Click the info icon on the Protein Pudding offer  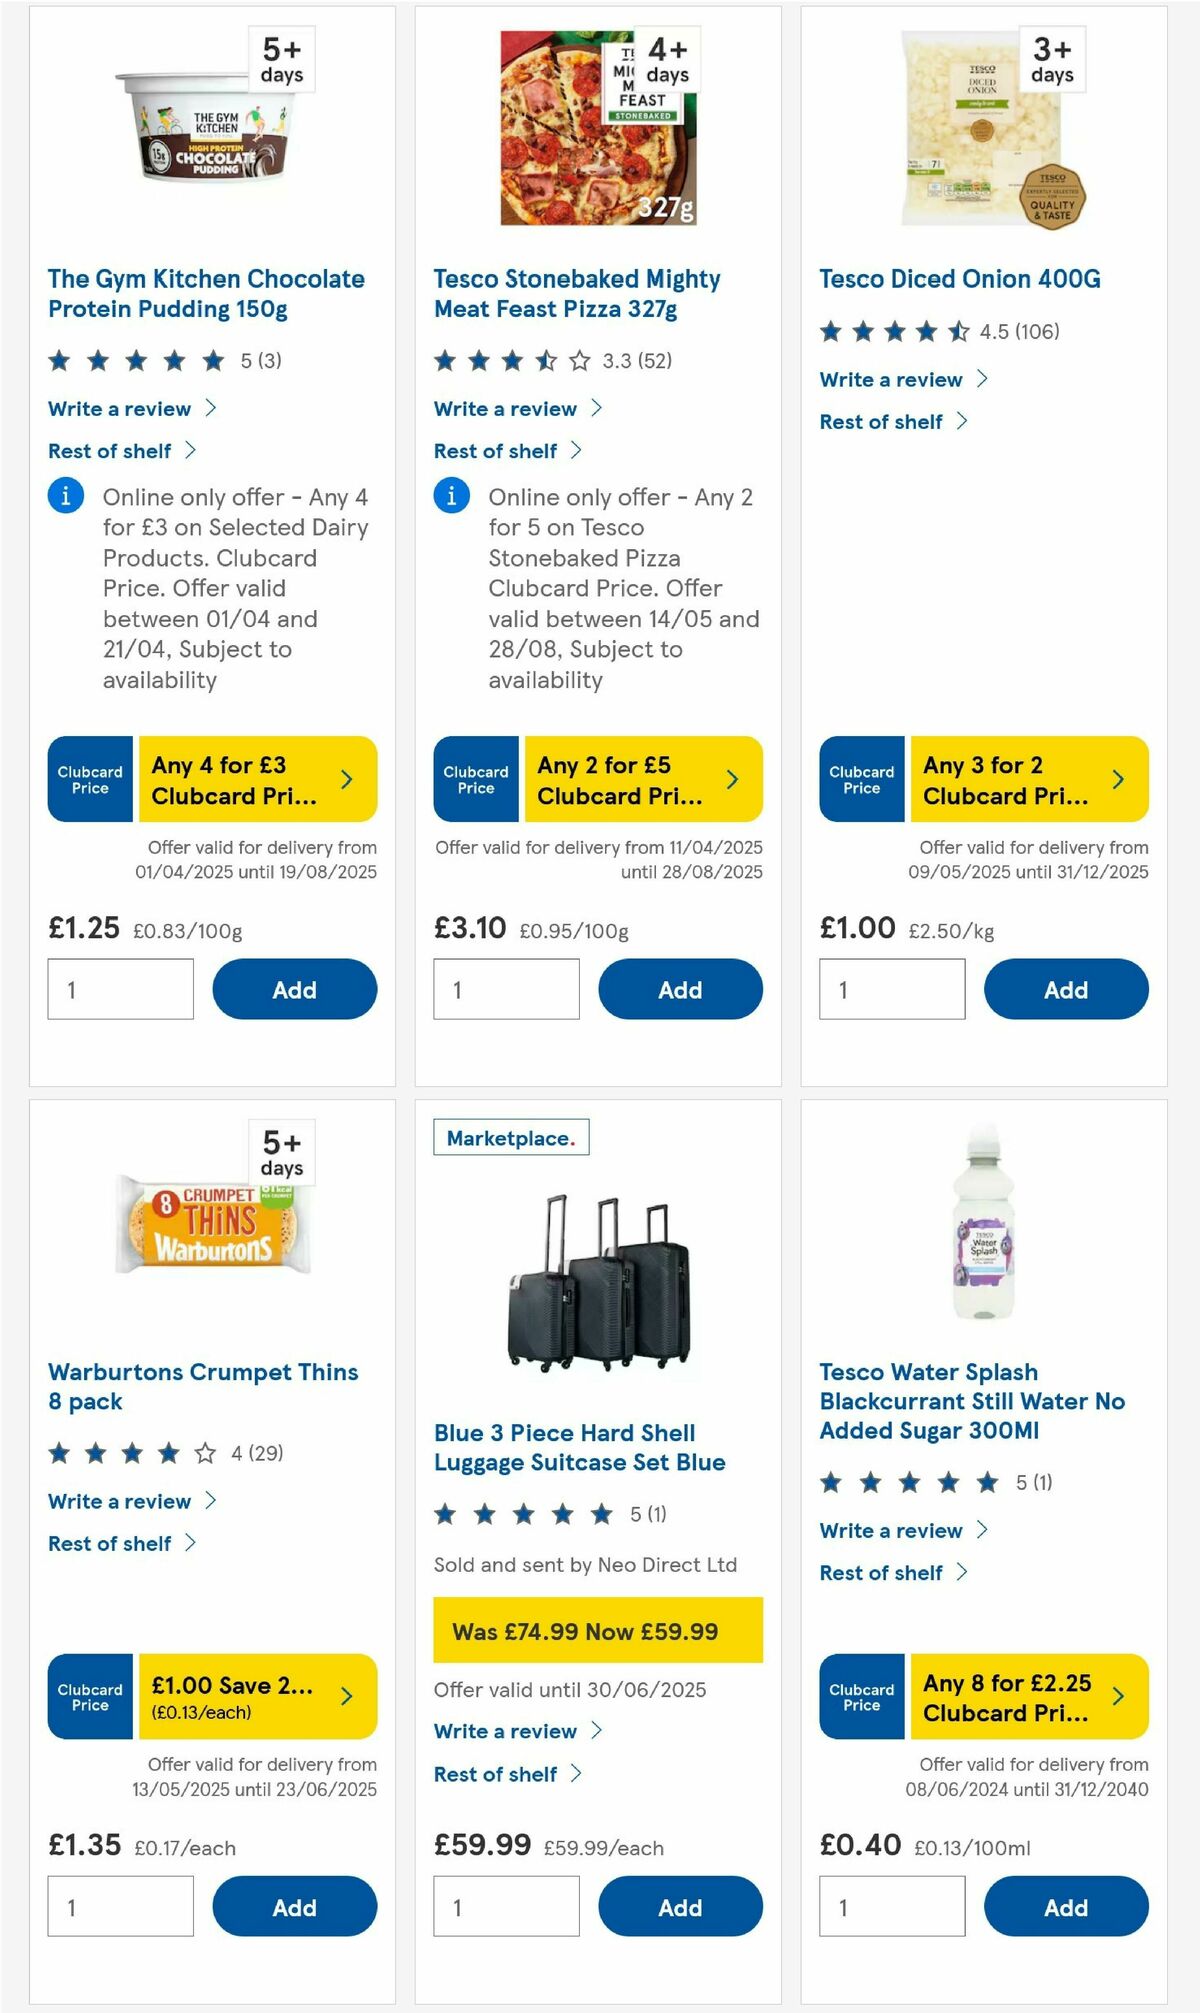pos(65,496)
